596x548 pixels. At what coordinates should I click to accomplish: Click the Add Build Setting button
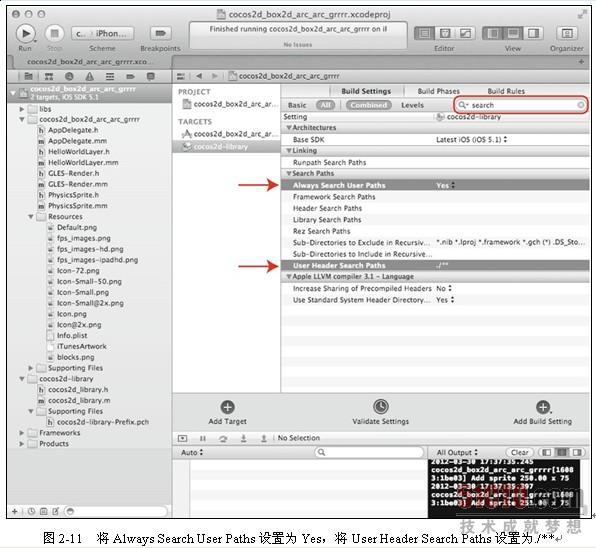pyautogui.click(x=542, y=412)
